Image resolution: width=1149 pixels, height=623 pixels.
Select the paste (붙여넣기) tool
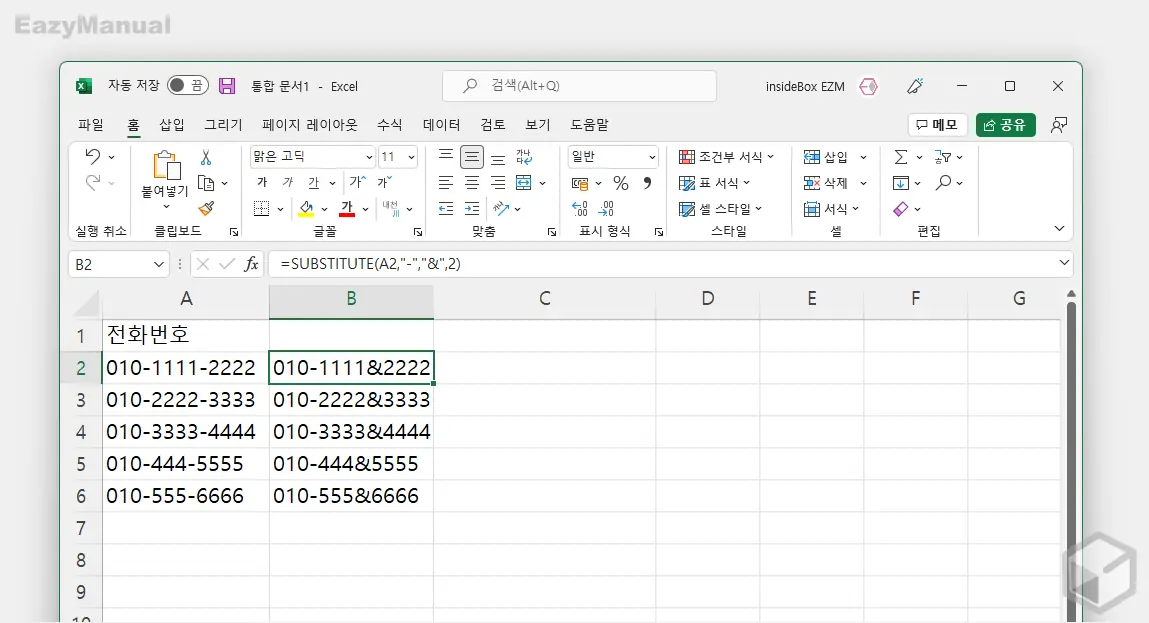(167, 178)
